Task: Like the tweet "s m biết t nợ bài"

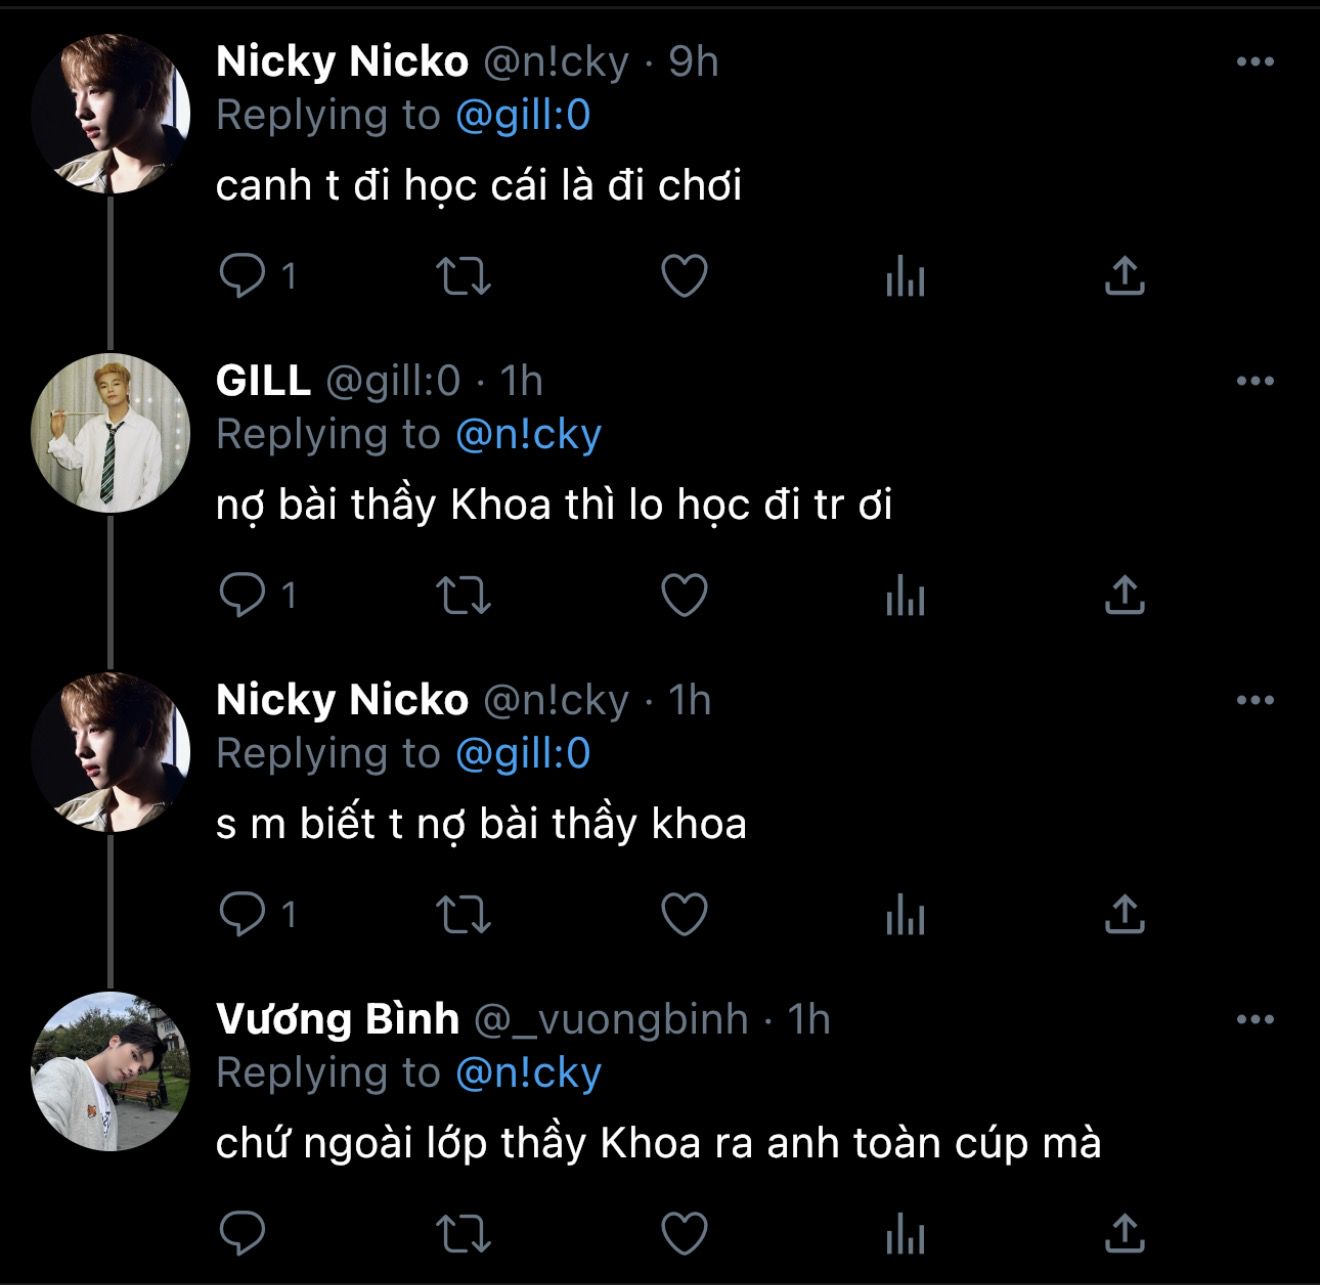Action: (x=685, y=914)
